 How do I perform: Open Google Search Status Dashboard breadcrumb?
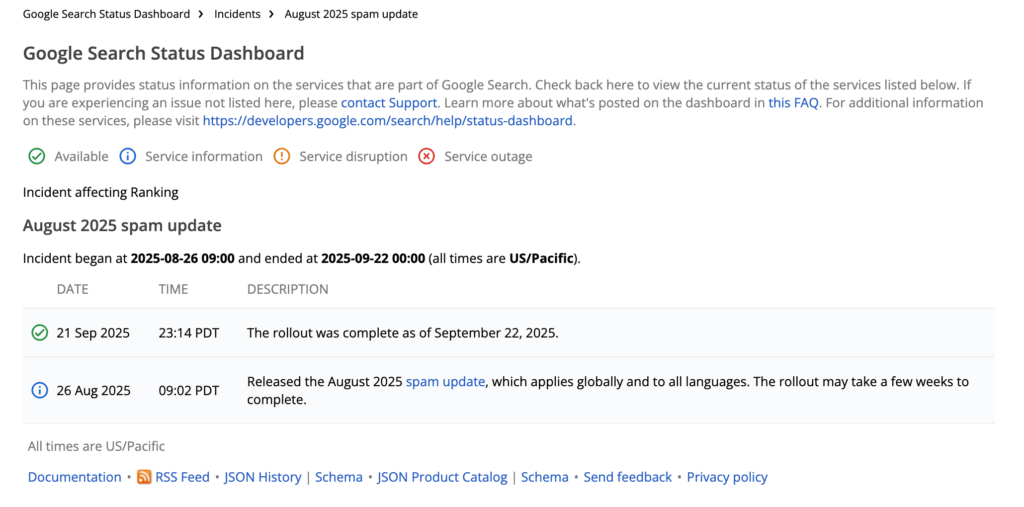(106, 14)
